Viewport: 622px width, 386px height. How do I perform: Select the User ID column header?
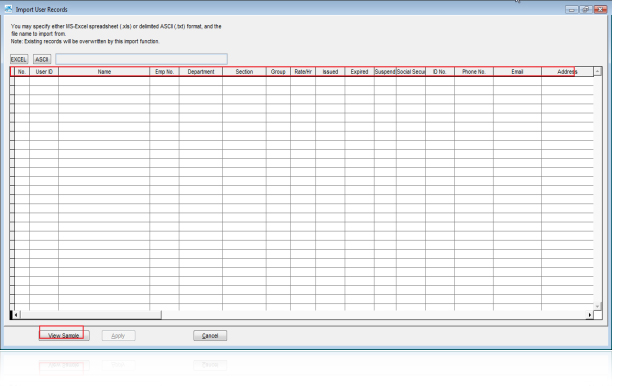[x=44, y=72]
